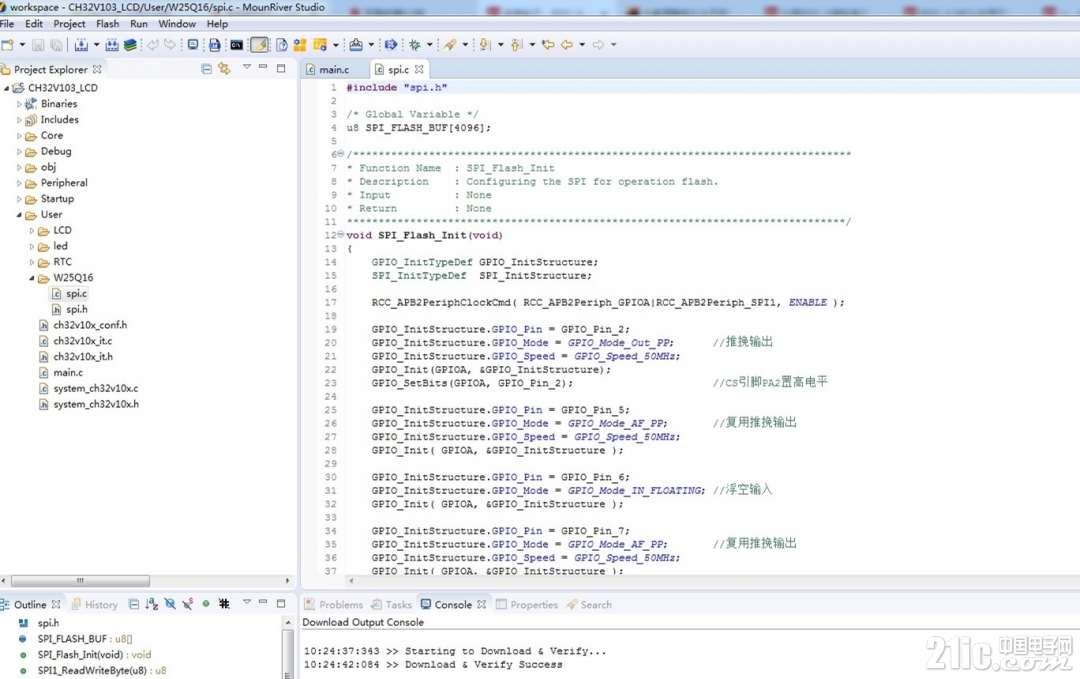The height and width of the screenshot is (679, 1080).
Task: Open the File menu
Action: pyautogui.click(x=7, y=24)
